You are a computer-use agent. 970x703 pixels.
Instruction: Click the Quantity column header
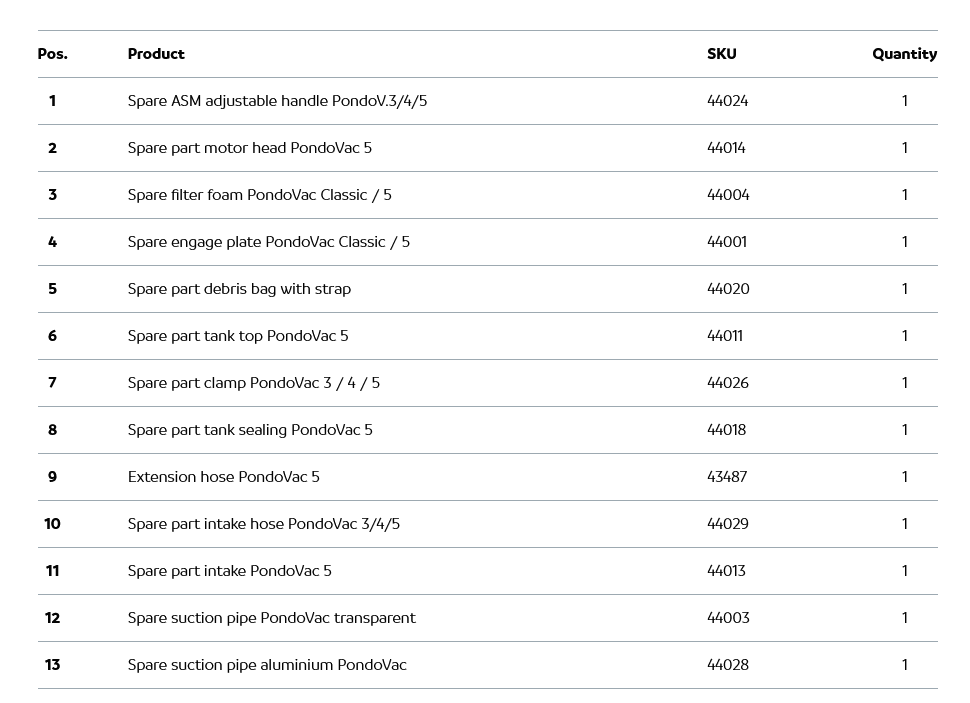[904, 54]
